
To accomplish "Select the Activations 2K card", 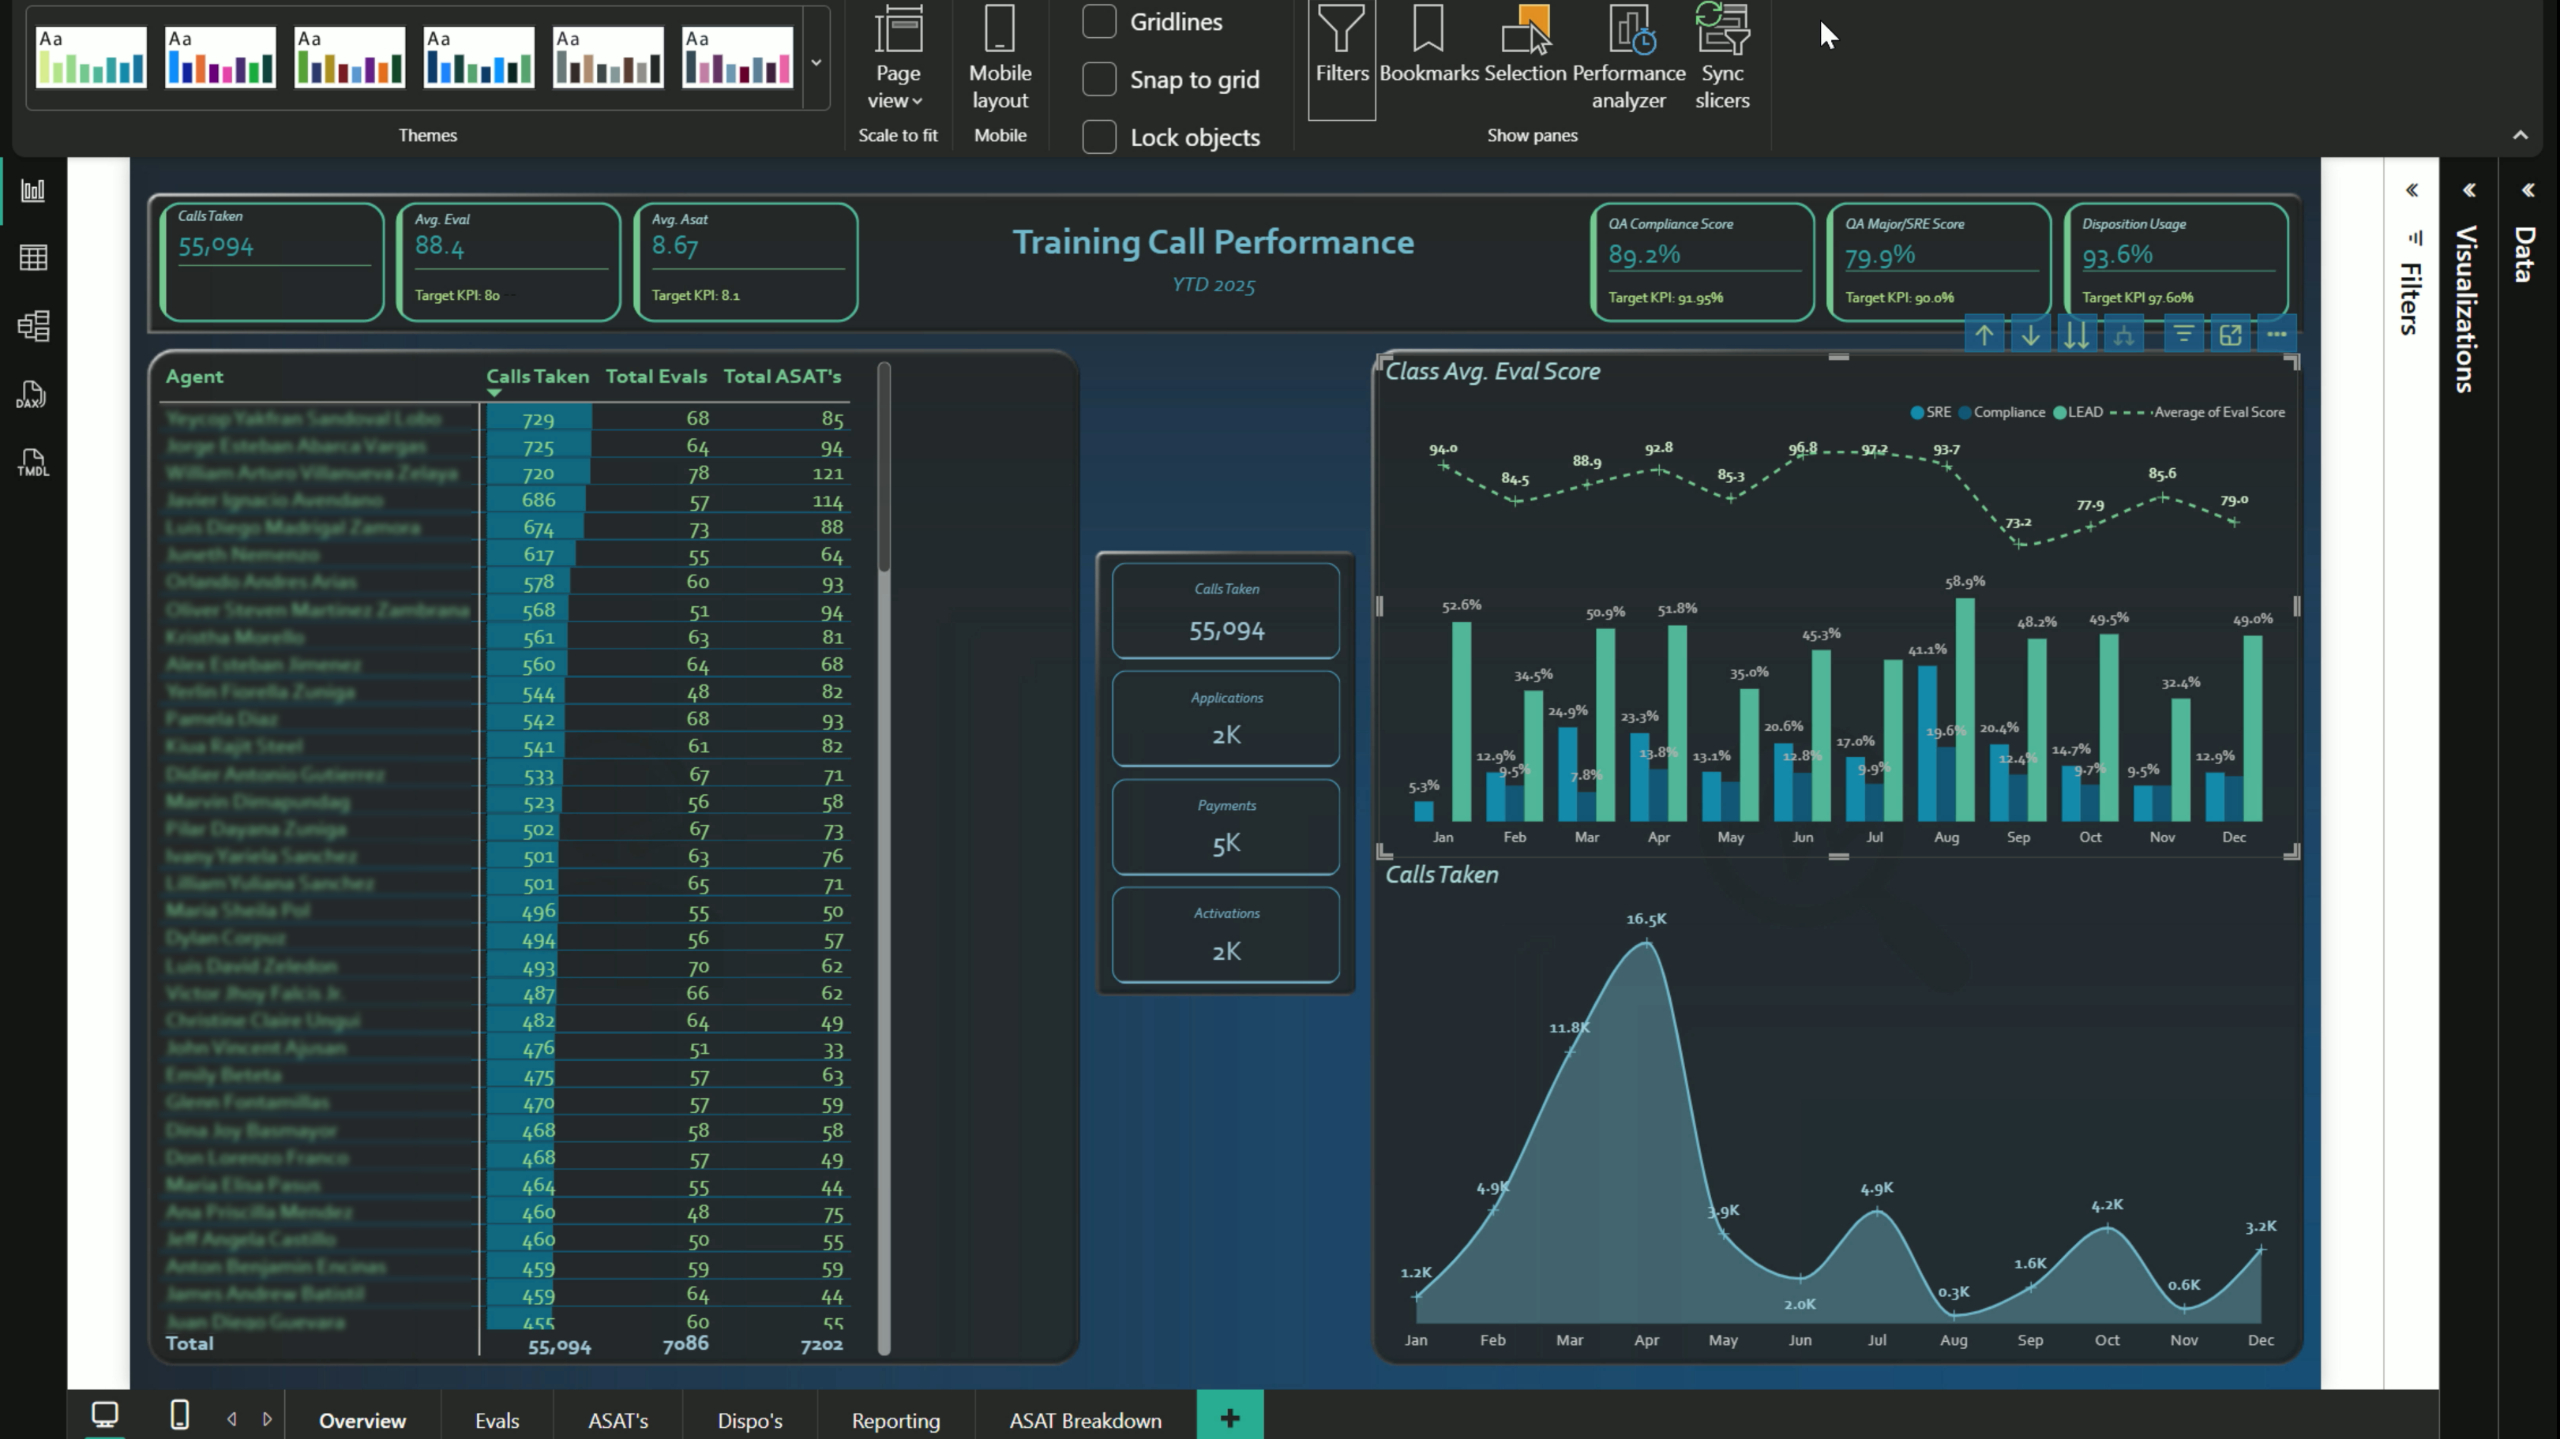I will [x=1226, y=935].
